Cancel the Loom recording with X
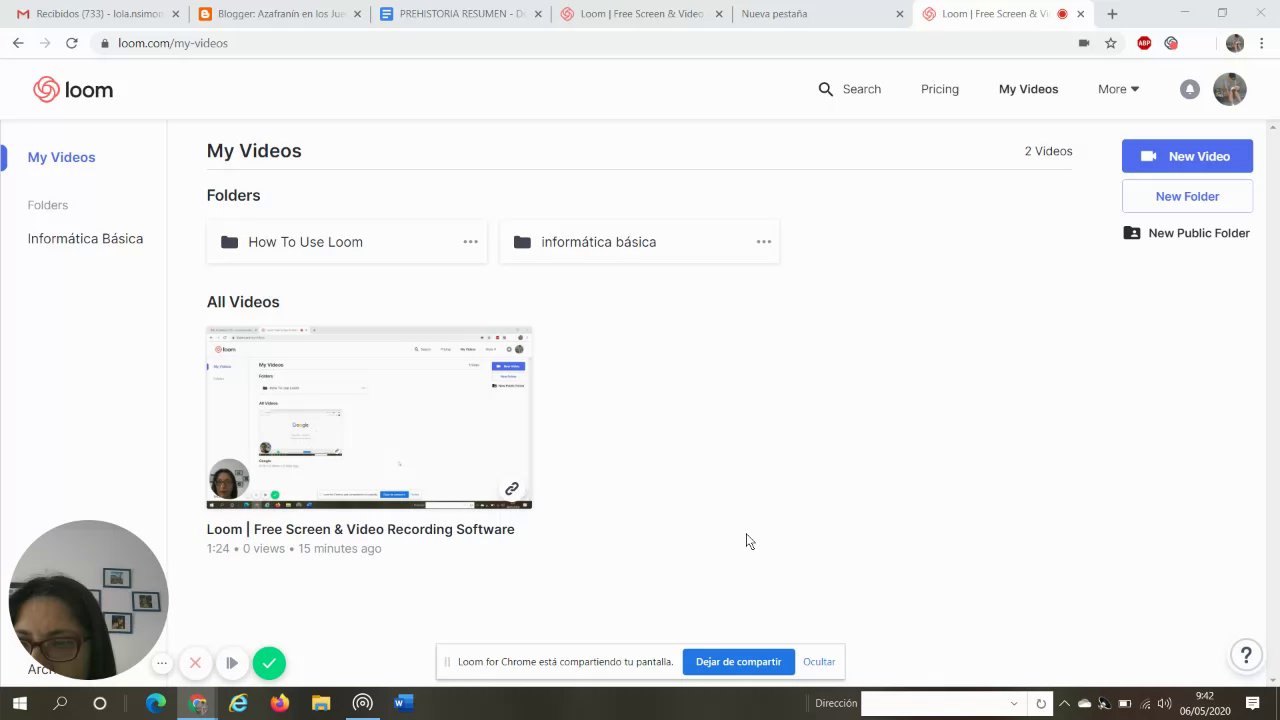The image size is (1280, 720). pyautogui.click(x=196, y=663)
